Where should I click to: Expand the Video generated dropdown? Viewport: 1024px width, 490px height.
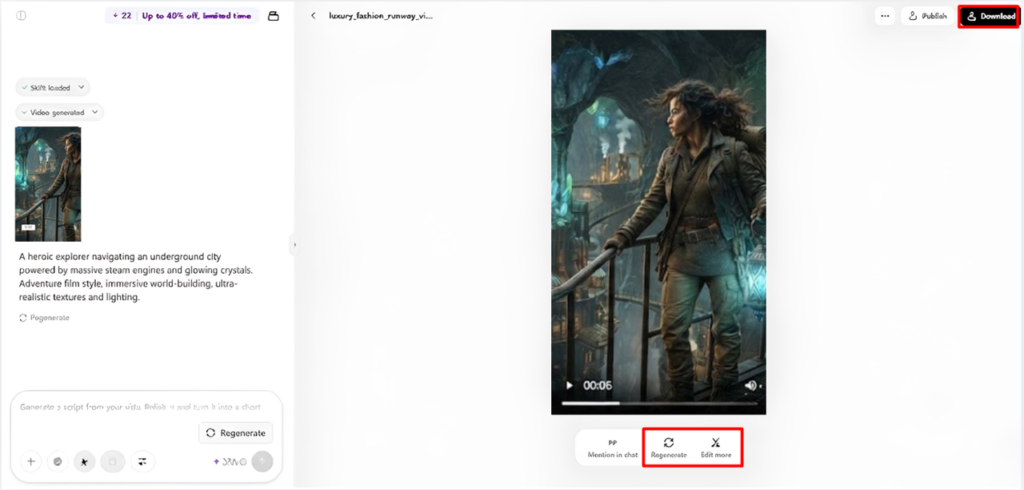click(59, 112)
